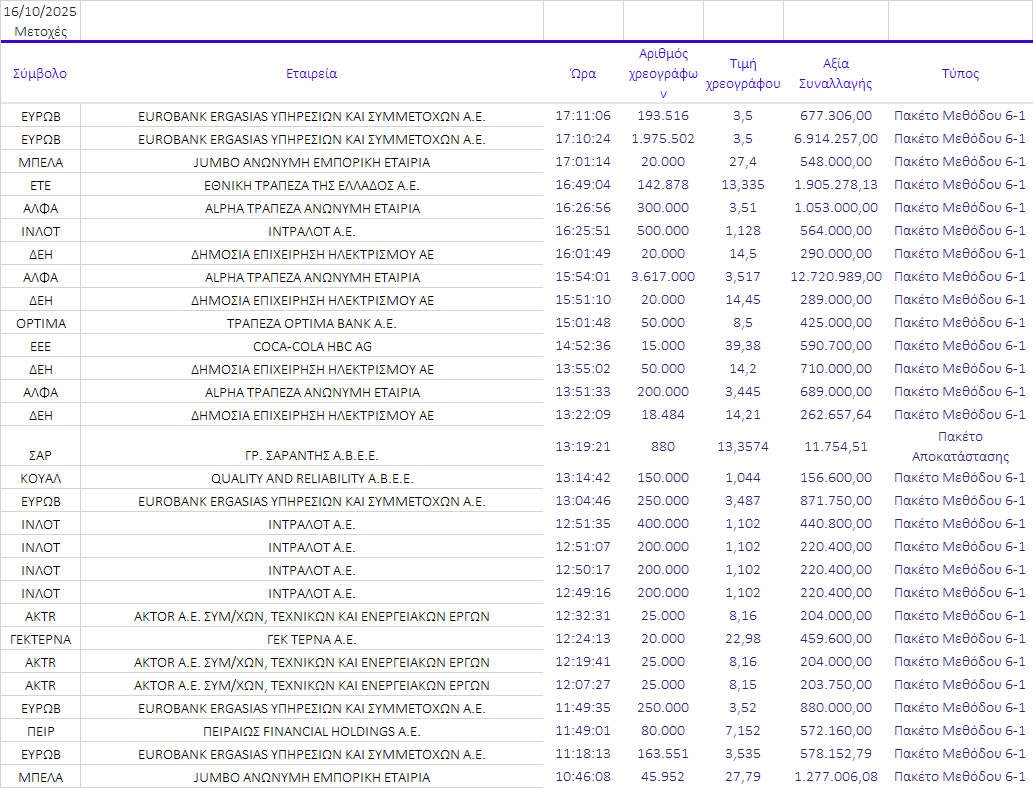
Task: Click the 1.975.502 securities quantity cell
Action: coord(663,139)
